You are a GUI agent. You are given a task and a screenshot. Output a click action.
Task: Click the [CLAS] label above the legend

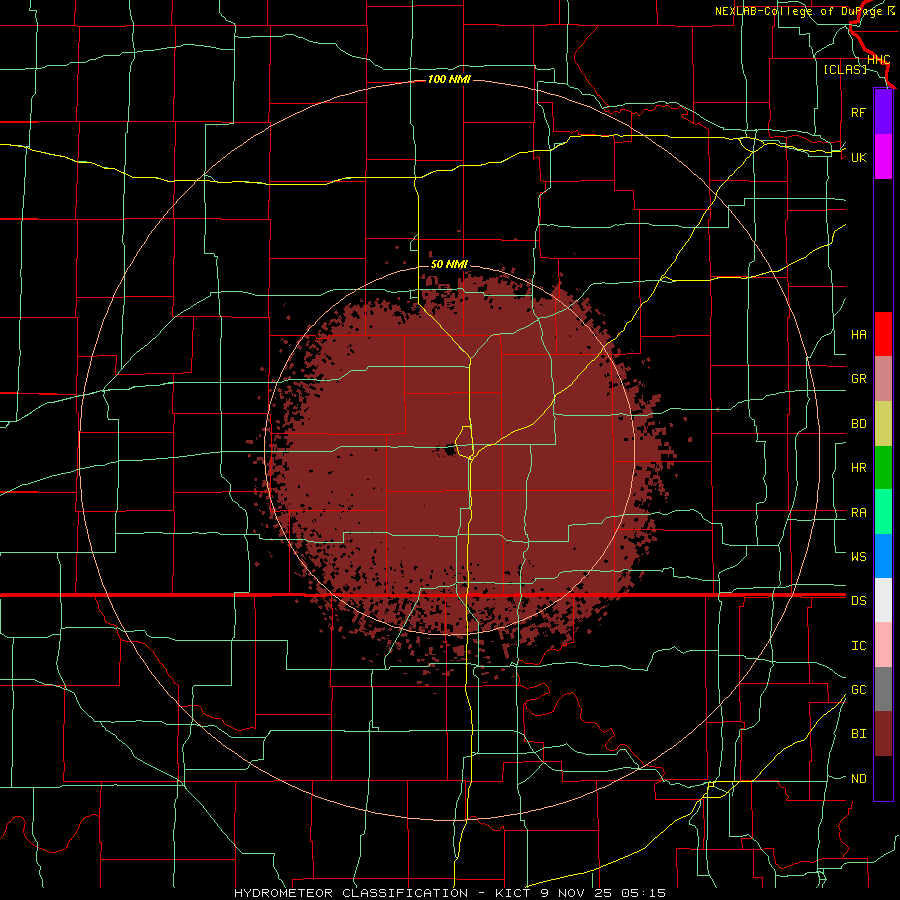tap(845, 69)
